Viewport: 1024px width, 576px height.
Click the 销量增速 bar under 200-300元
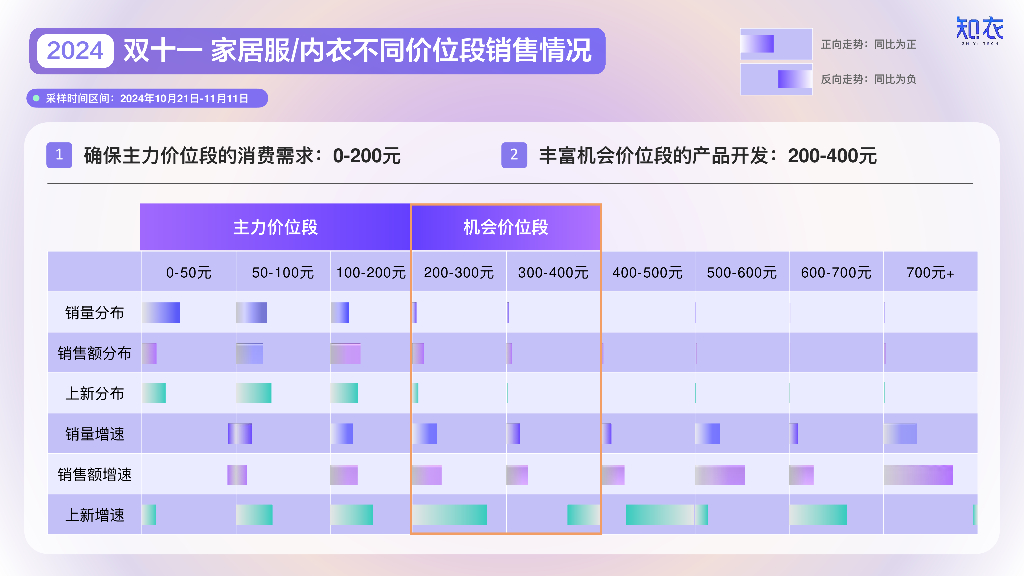click(425, 434)
